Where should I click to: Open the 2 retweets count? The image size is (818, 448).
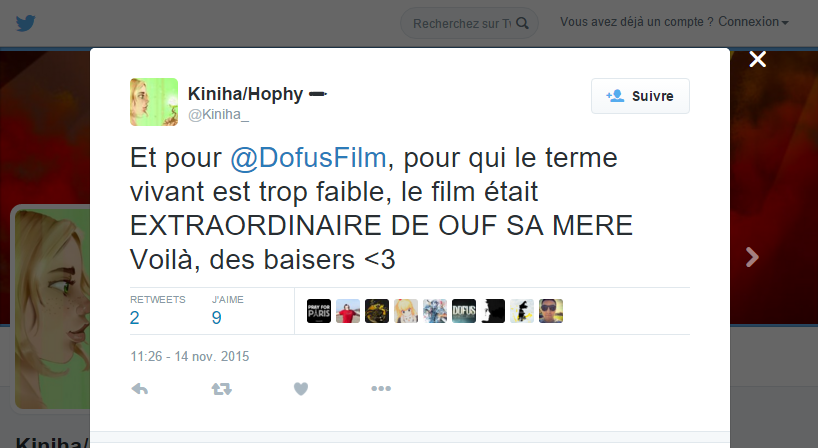(x=135, y=318)
